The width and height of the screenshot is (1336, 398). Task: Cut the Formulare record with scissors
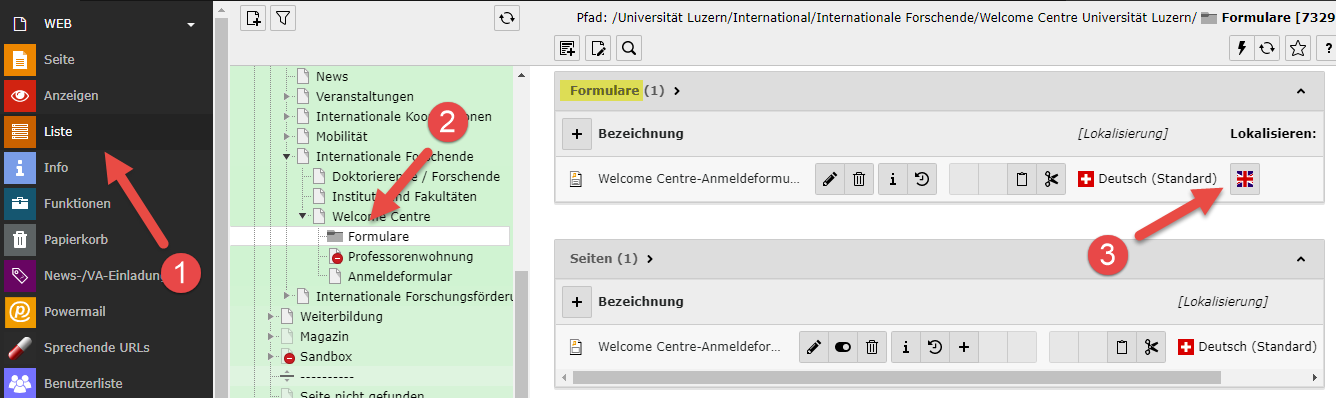1050,180
